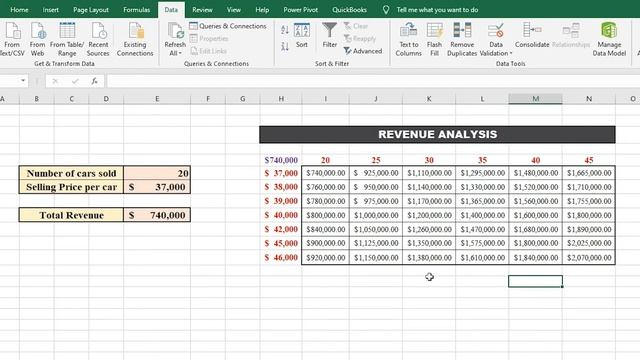This screenshot has height=360, width=640.
Task: Open the Power Pivot tab
Action: click(300, 10)
